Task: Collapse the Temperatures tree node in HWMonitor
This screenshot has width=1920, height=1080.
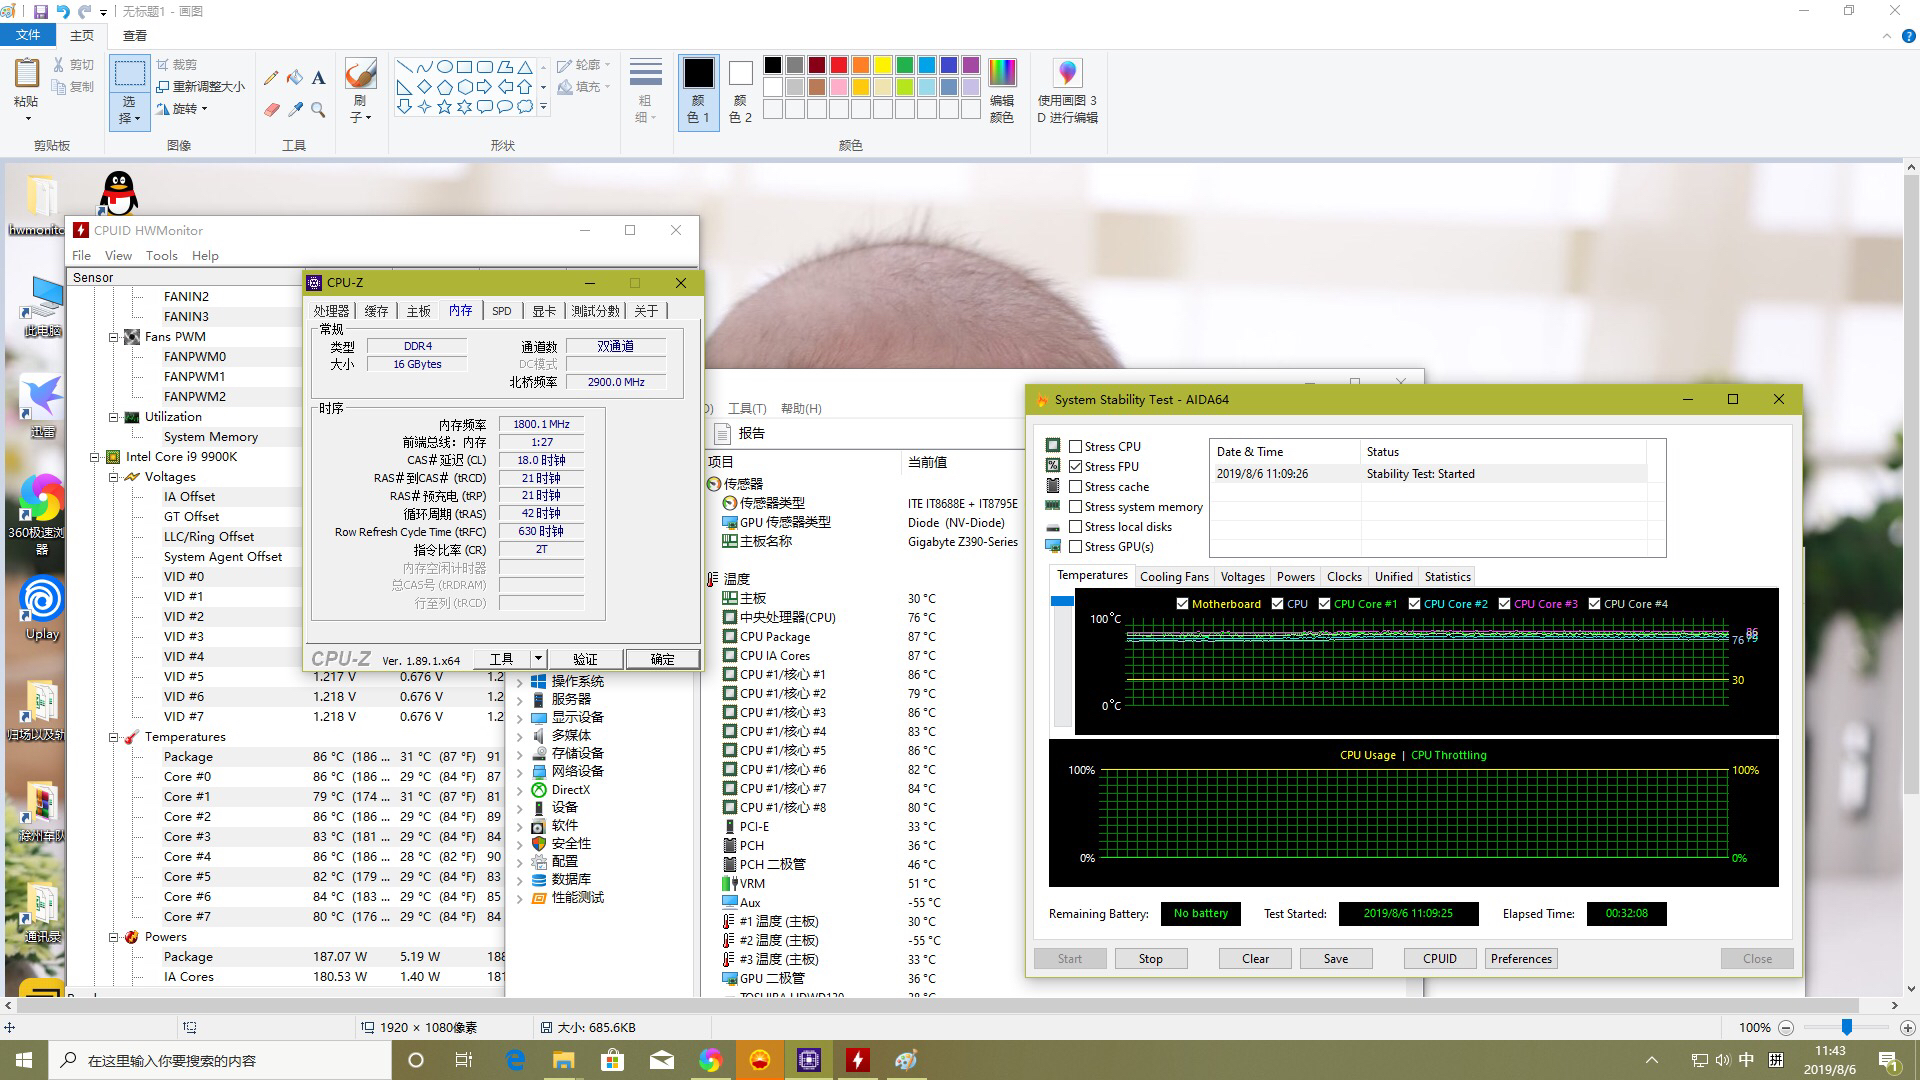Action: 114,737
